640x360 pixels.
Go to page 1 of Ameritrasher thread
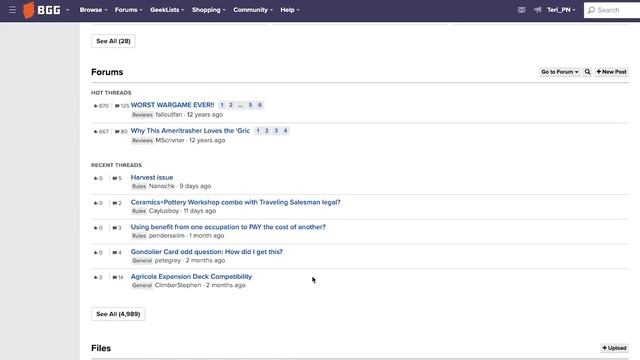point(258,131)
